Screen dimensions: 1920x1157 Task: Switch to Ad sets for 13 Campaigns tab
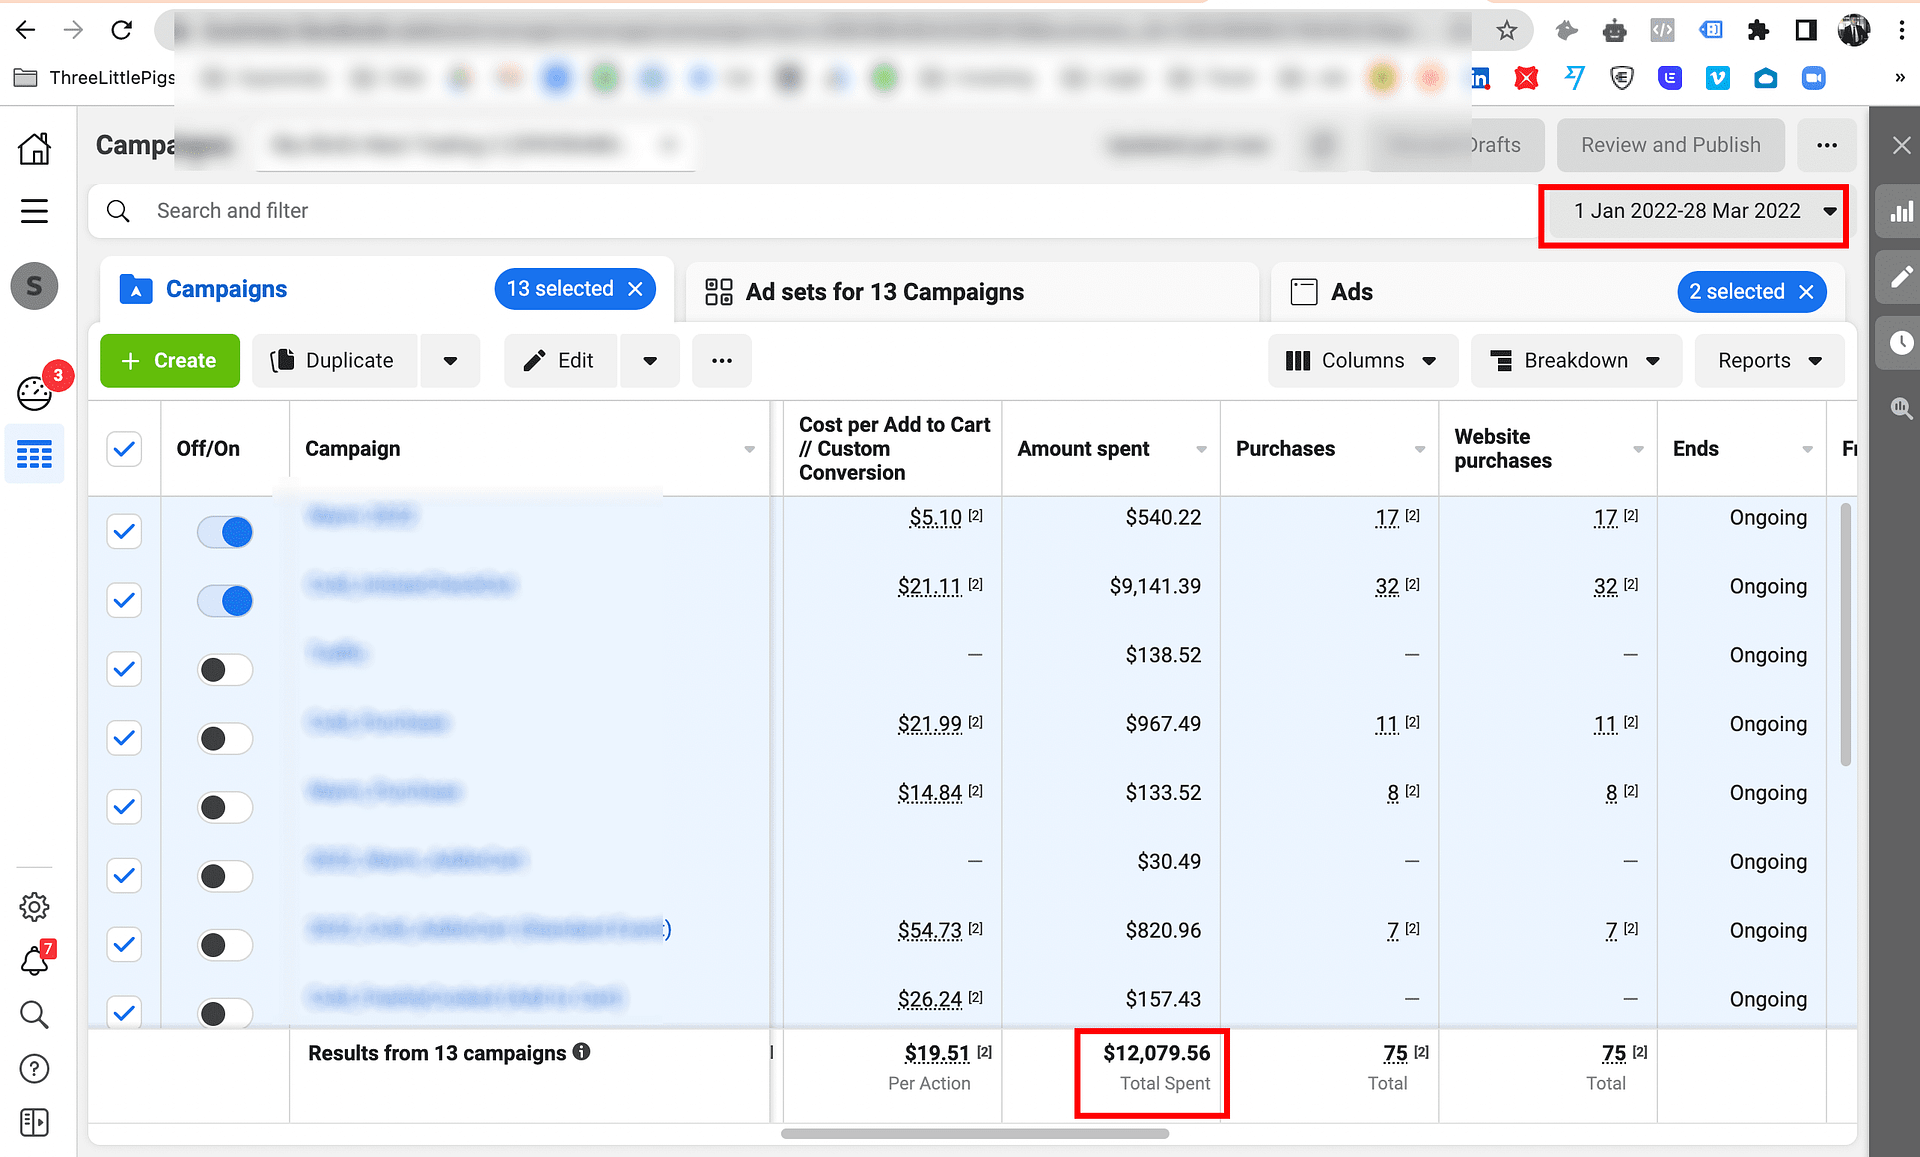click(884, 292)
